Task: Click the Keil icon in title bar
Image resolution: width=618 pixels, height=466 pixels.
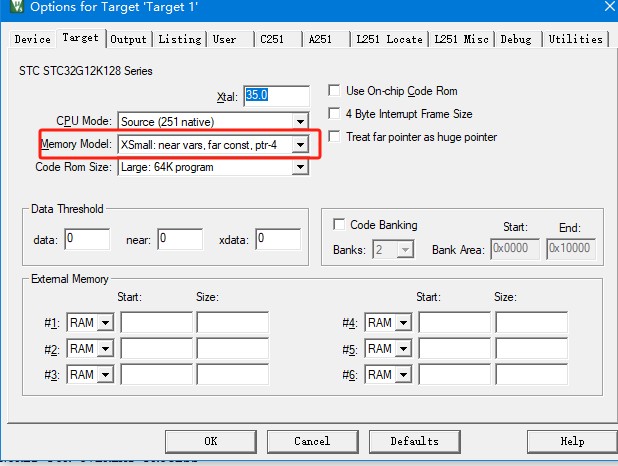Action: click(16, 6)
